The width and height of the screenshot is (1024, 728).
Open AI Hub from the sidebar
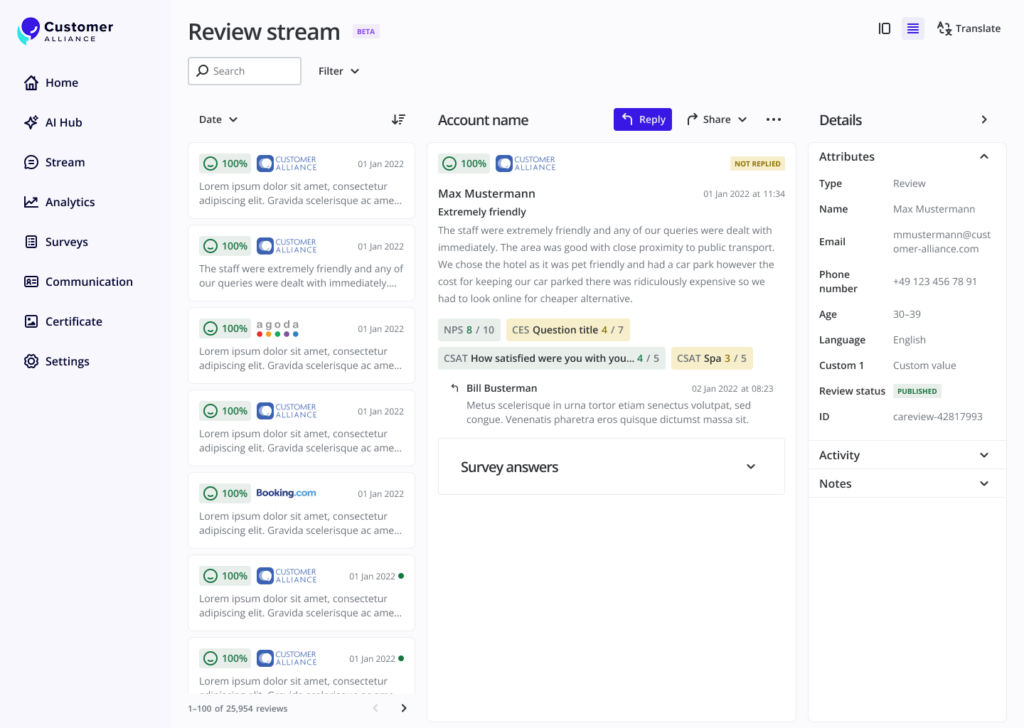[x=63, y=122]
